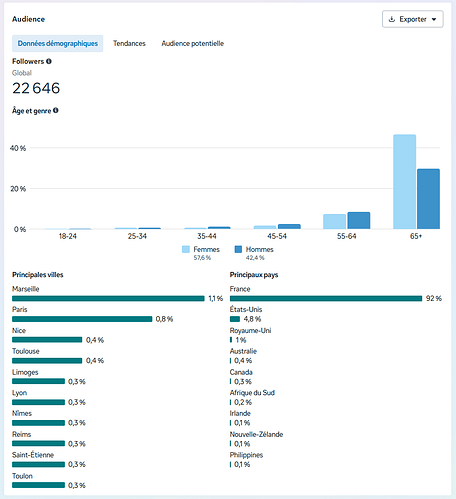
Task: Click the Marseille city name
Action: click(x=26, y=289)
